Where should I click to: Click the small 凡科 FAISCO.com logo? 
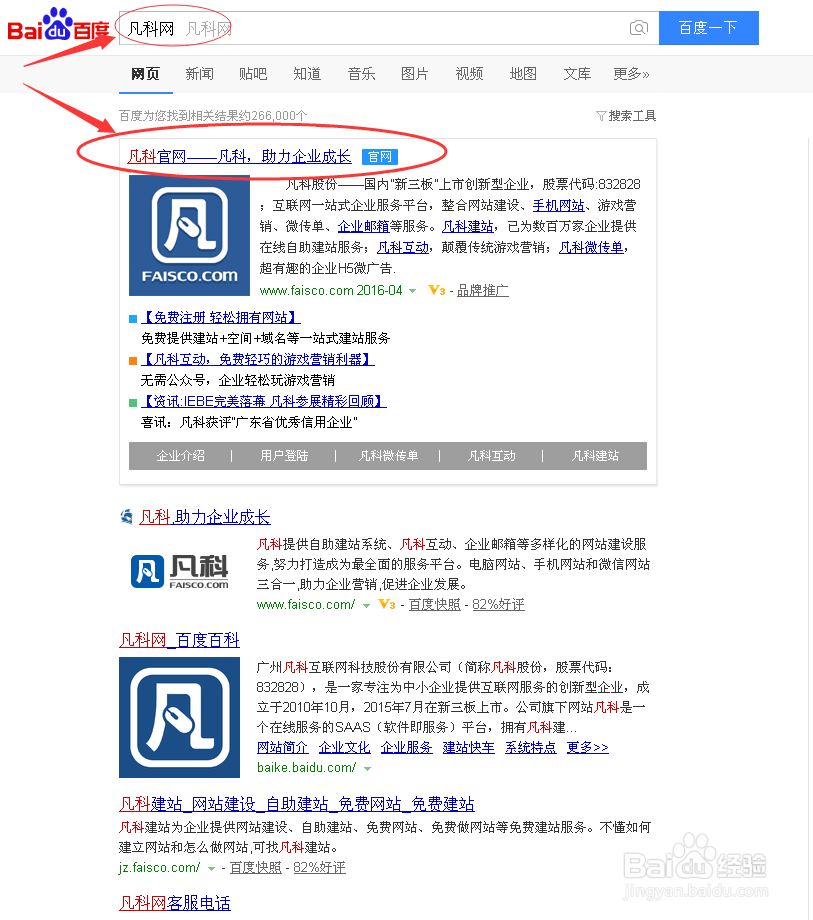pyautogui.click(x=179, y=571)
